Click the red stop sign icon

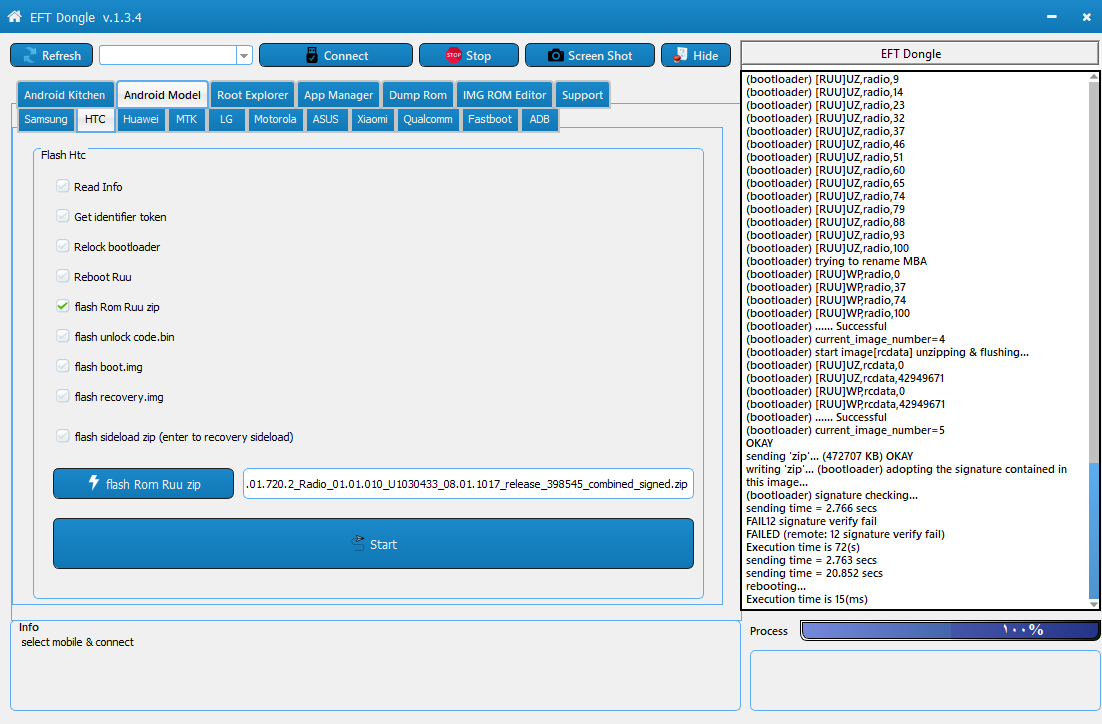(453, 56)
